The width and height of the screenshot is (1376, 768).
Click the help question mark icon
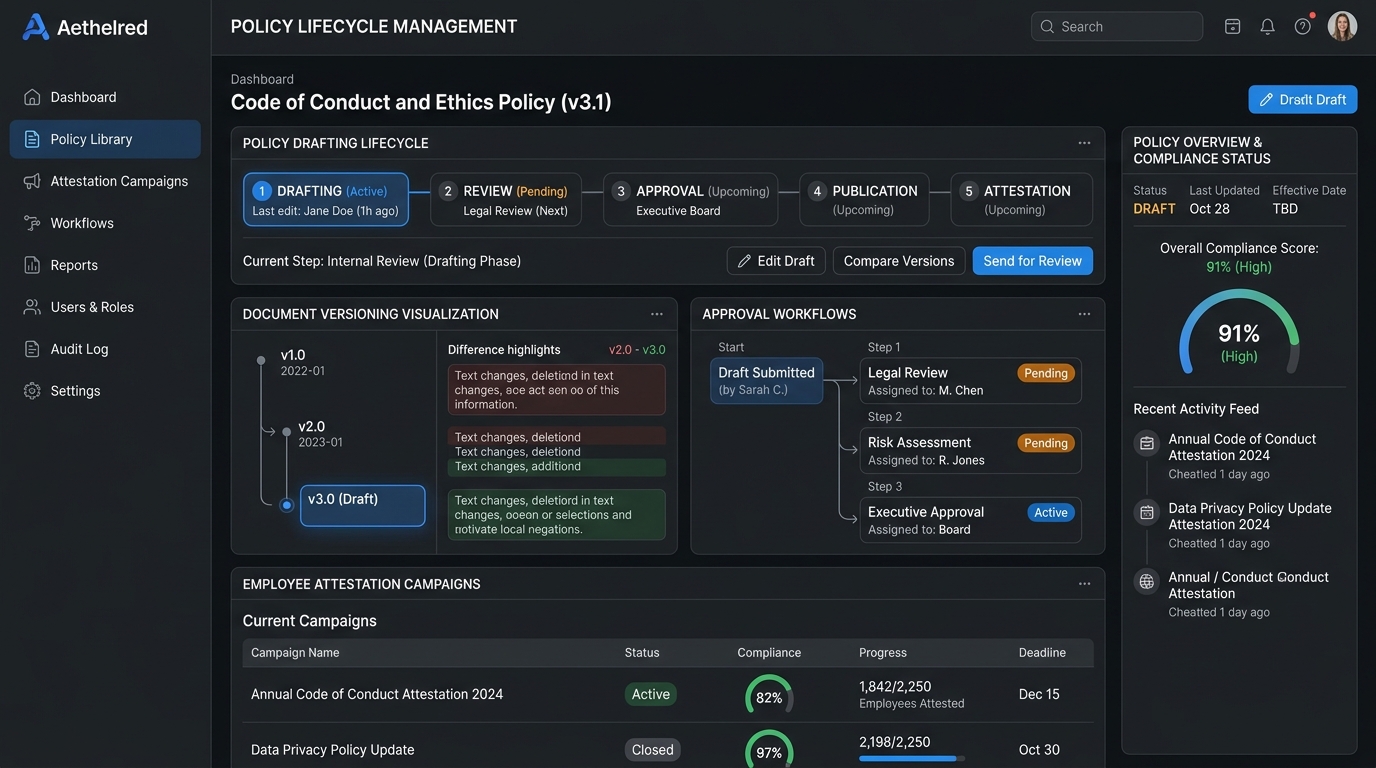pos(1302,27)
